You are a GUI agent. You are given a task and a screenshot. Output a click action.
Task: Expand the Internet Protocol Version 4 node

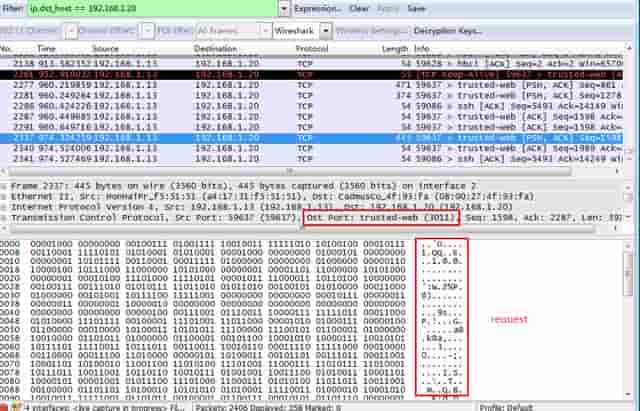[4, 207]
